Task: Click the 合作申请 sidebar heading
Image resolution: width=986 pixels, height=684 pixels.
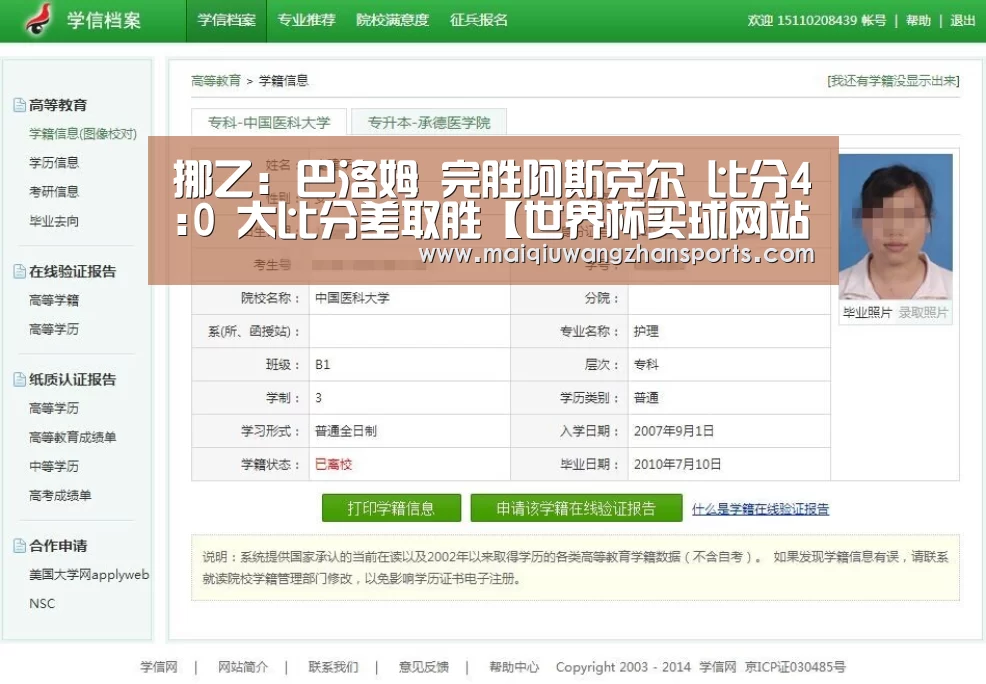Action: (x=58, y=546)
